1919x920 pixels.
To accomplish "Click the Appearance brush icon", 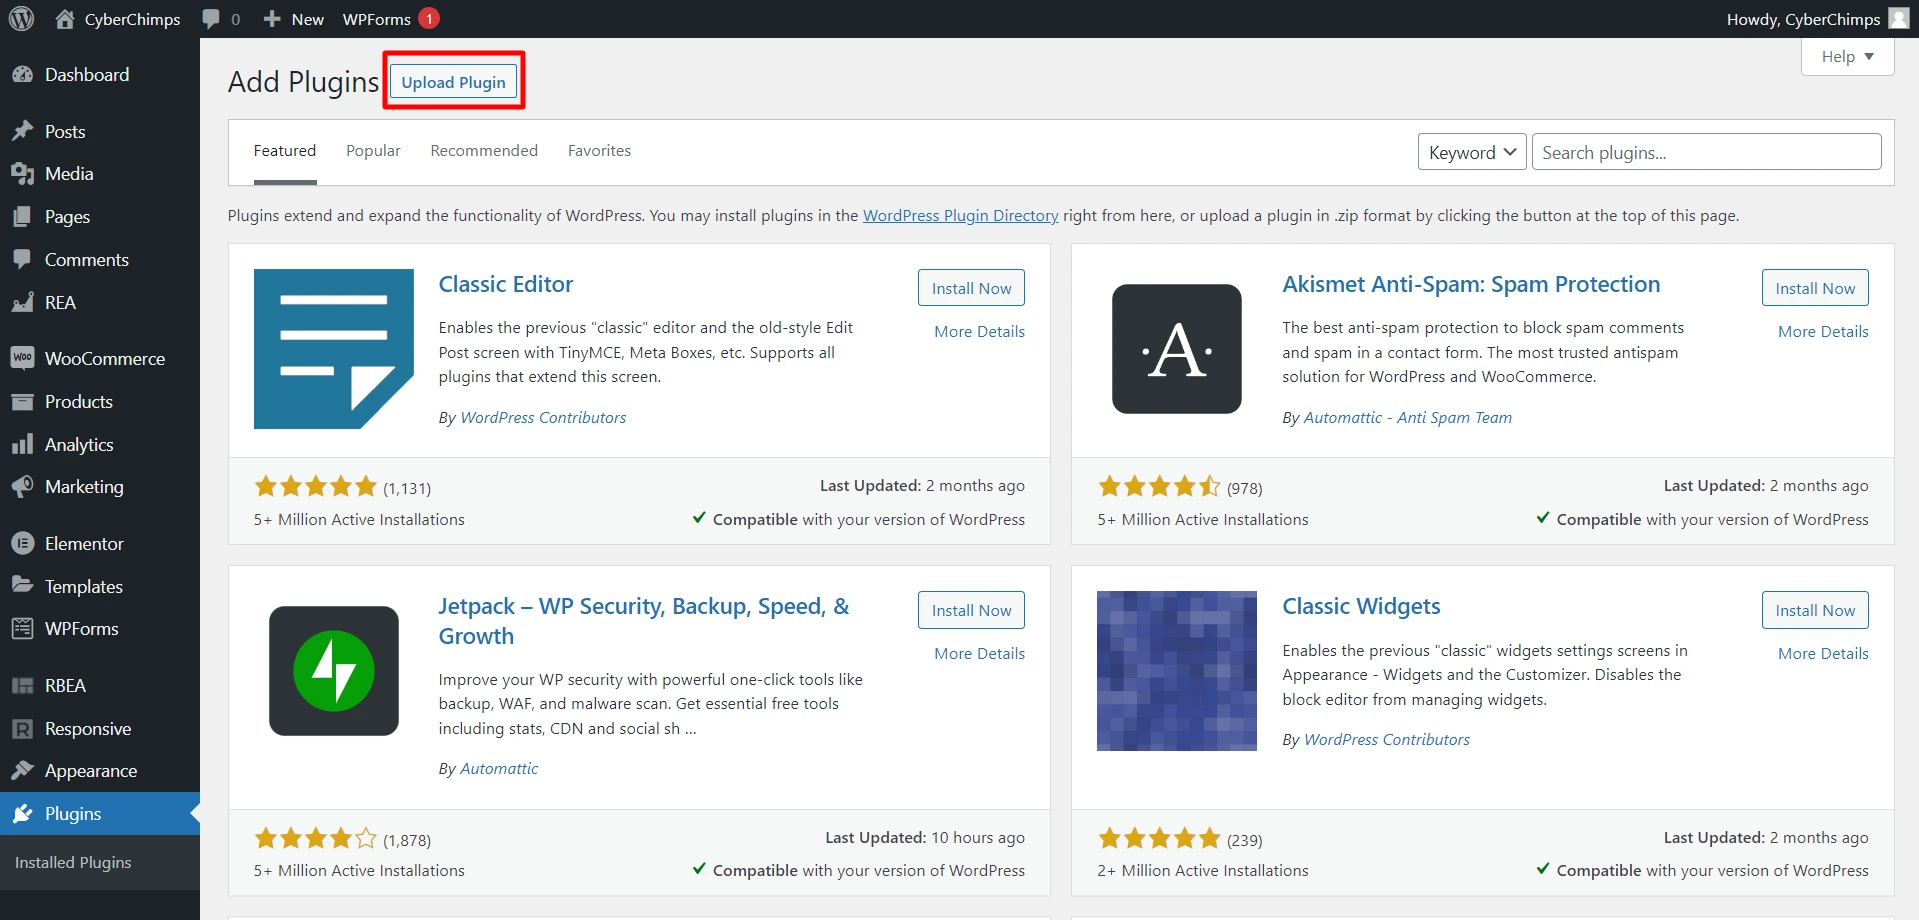I will point(22,771).
